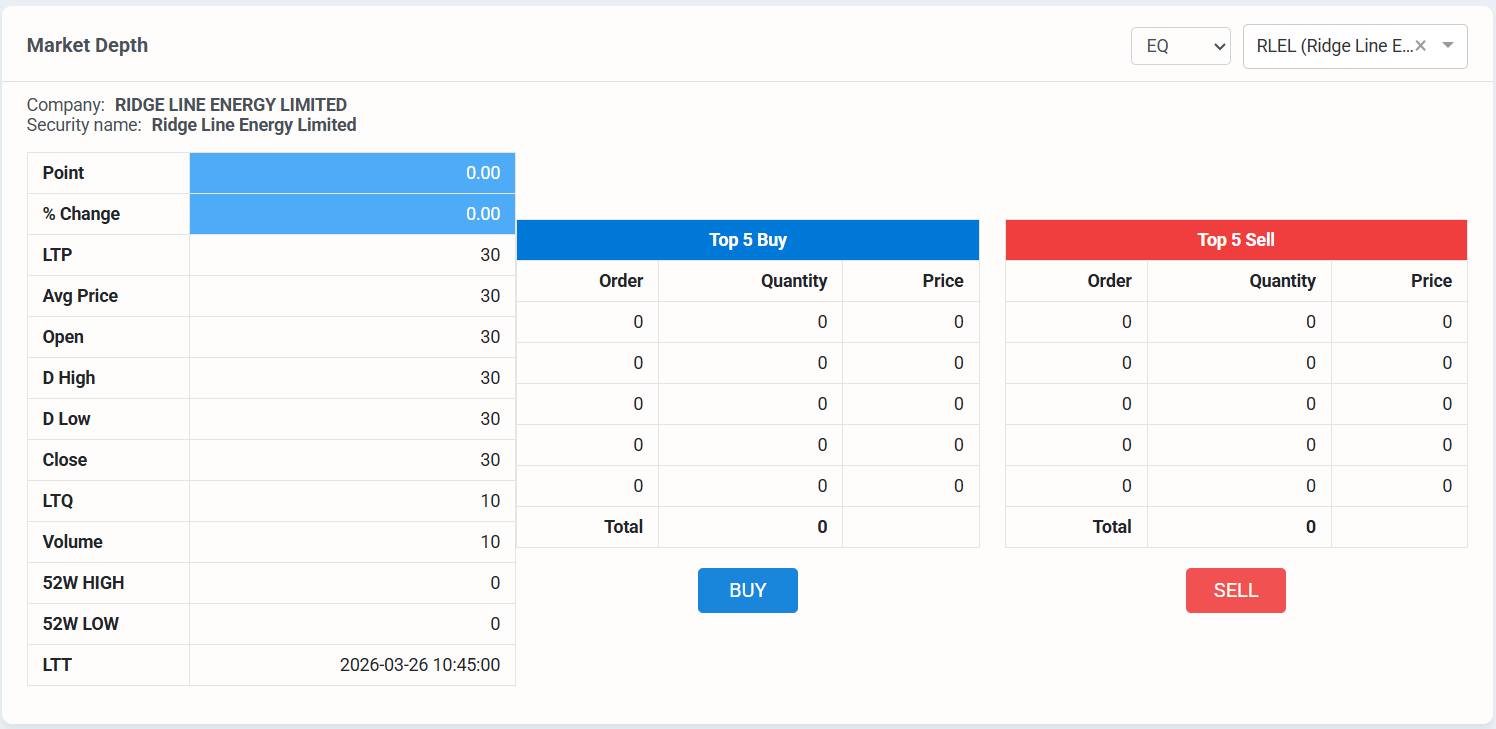Click the Security name value text
The image size is (1496, 729).
tap(254, 125)
